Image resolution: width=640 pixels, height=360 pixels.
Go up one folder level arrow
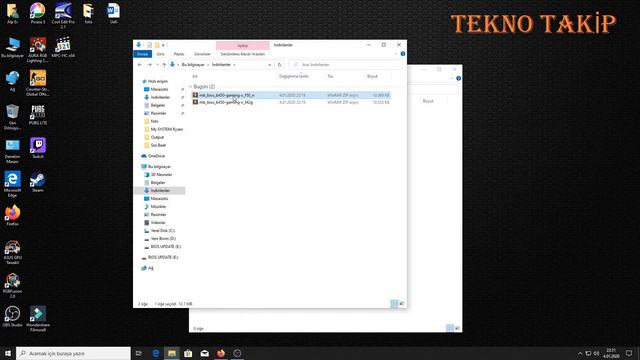click(164, 64)
